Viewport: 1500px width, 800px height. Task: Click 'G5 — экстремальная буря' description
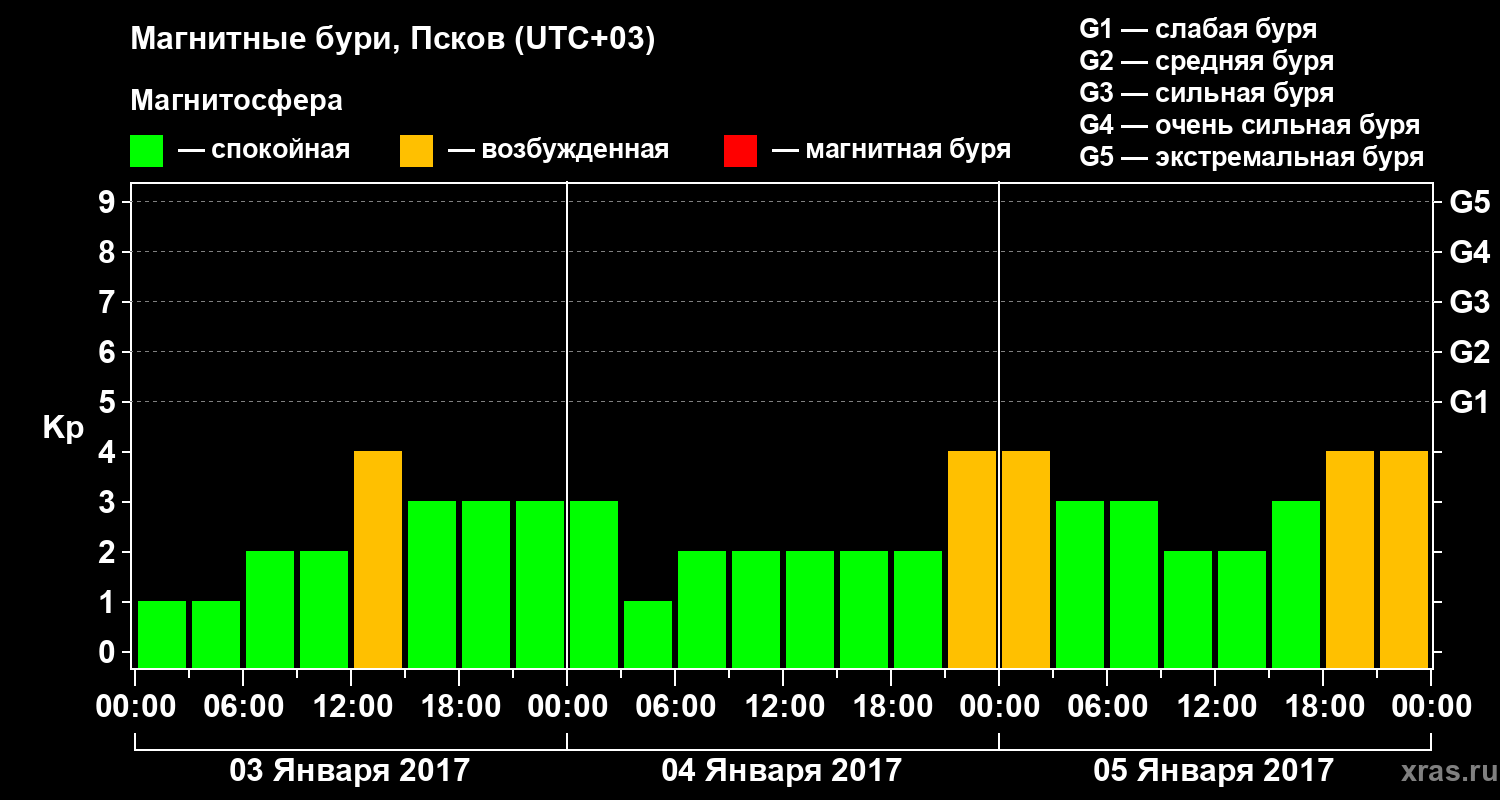pos(1252,158)
